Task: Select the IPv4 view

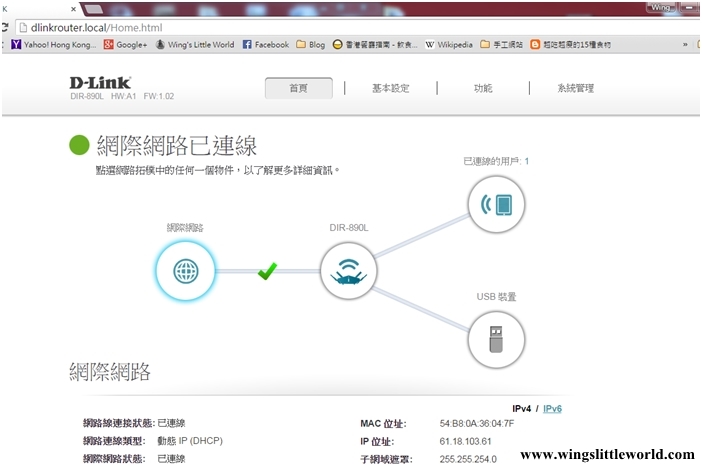Action: coord(521,409)
